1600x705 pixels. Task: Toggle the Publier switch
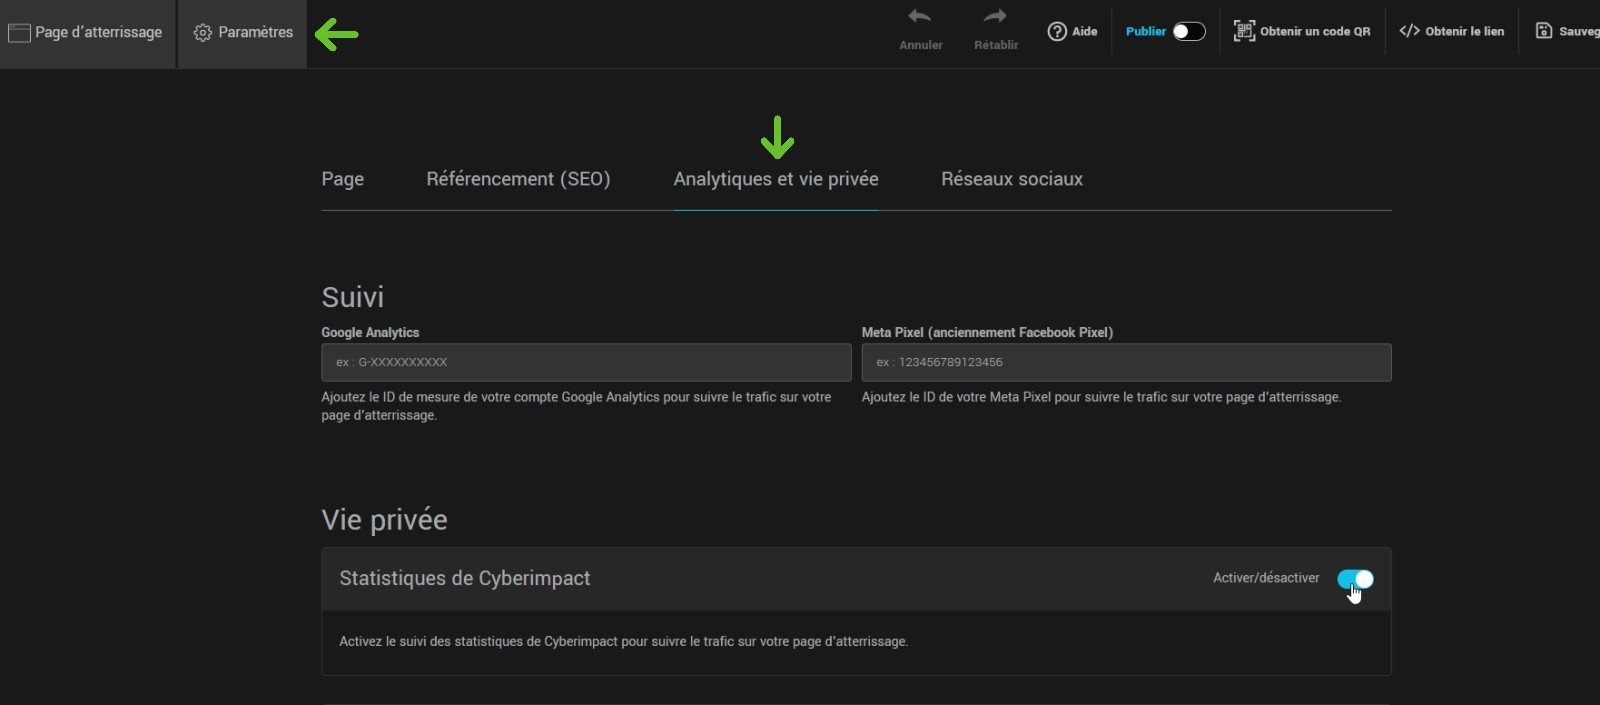pos(1188,32)
